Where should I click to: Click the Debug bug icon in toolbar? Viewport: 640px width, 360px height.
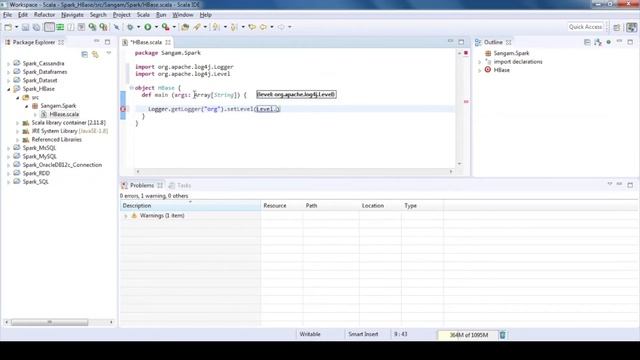coord(130,27)
